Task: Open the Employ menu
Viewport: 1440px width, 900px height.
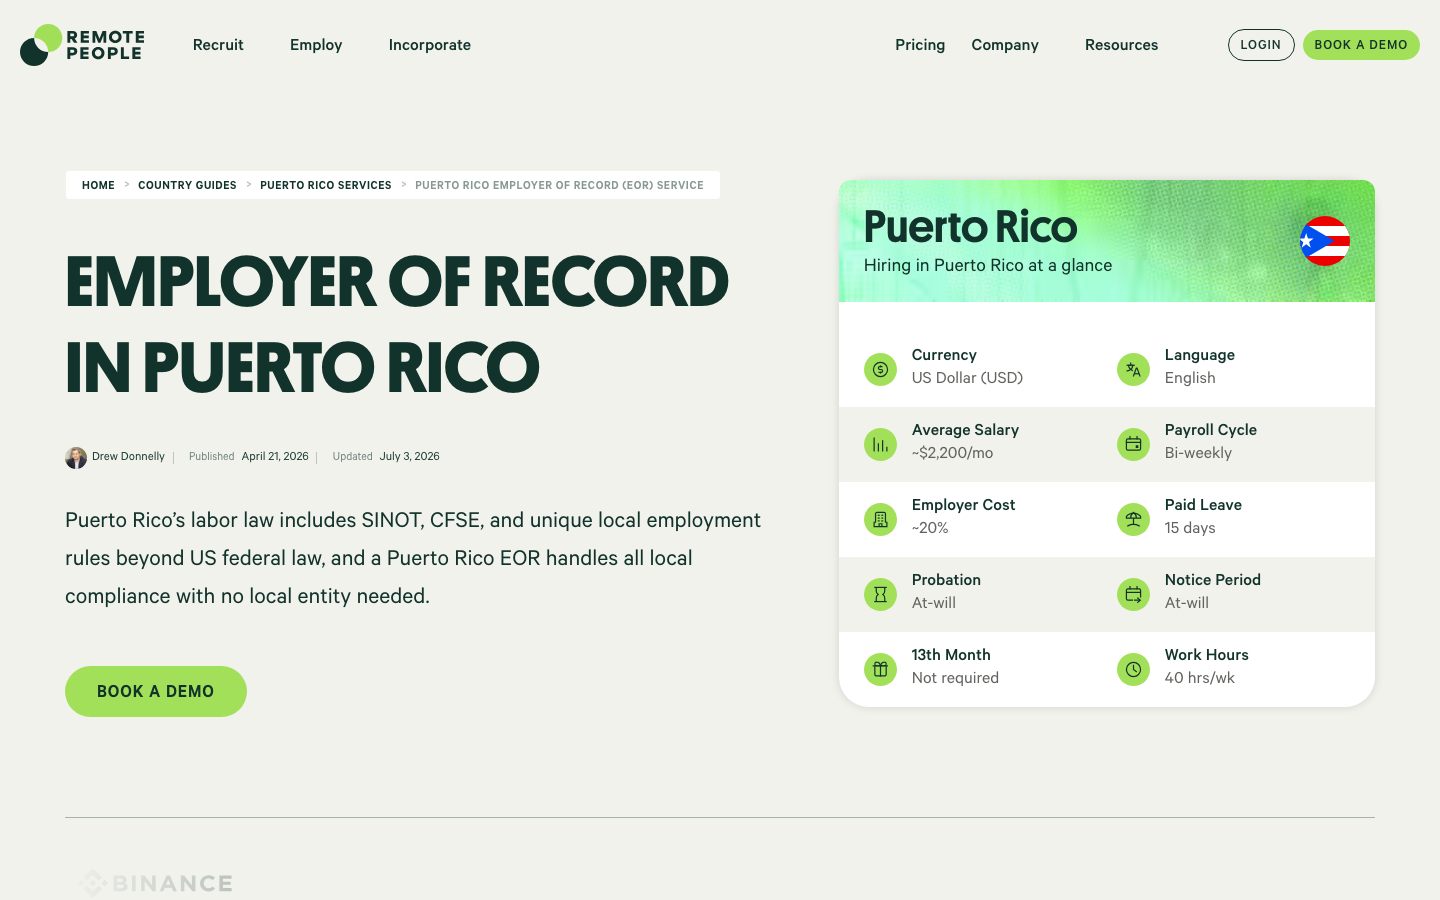Action: click(316, 45)
